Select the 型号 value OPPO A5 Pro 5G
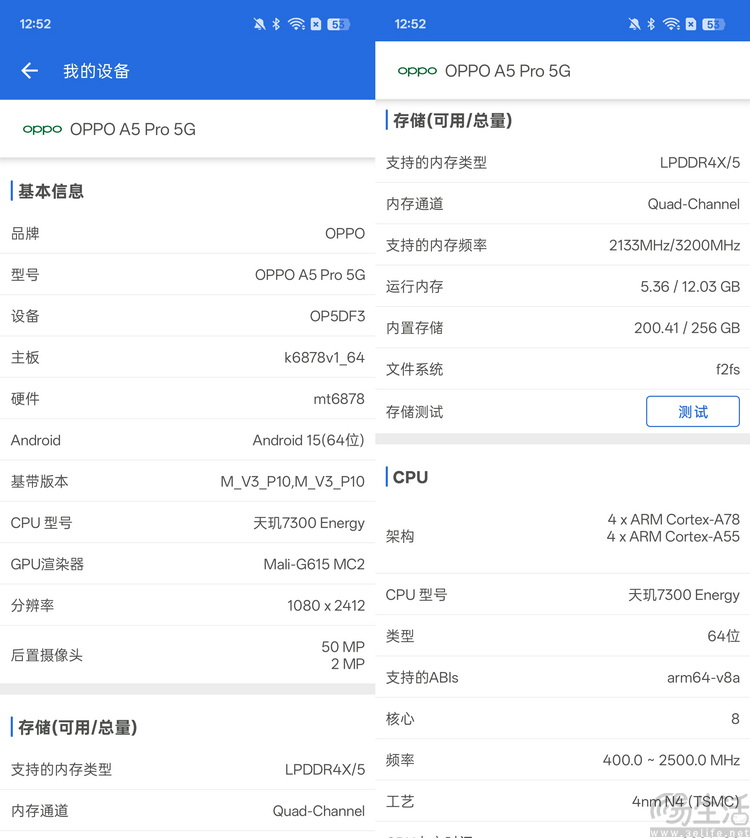This screenshot has height=838, width=750. [310, 275]
